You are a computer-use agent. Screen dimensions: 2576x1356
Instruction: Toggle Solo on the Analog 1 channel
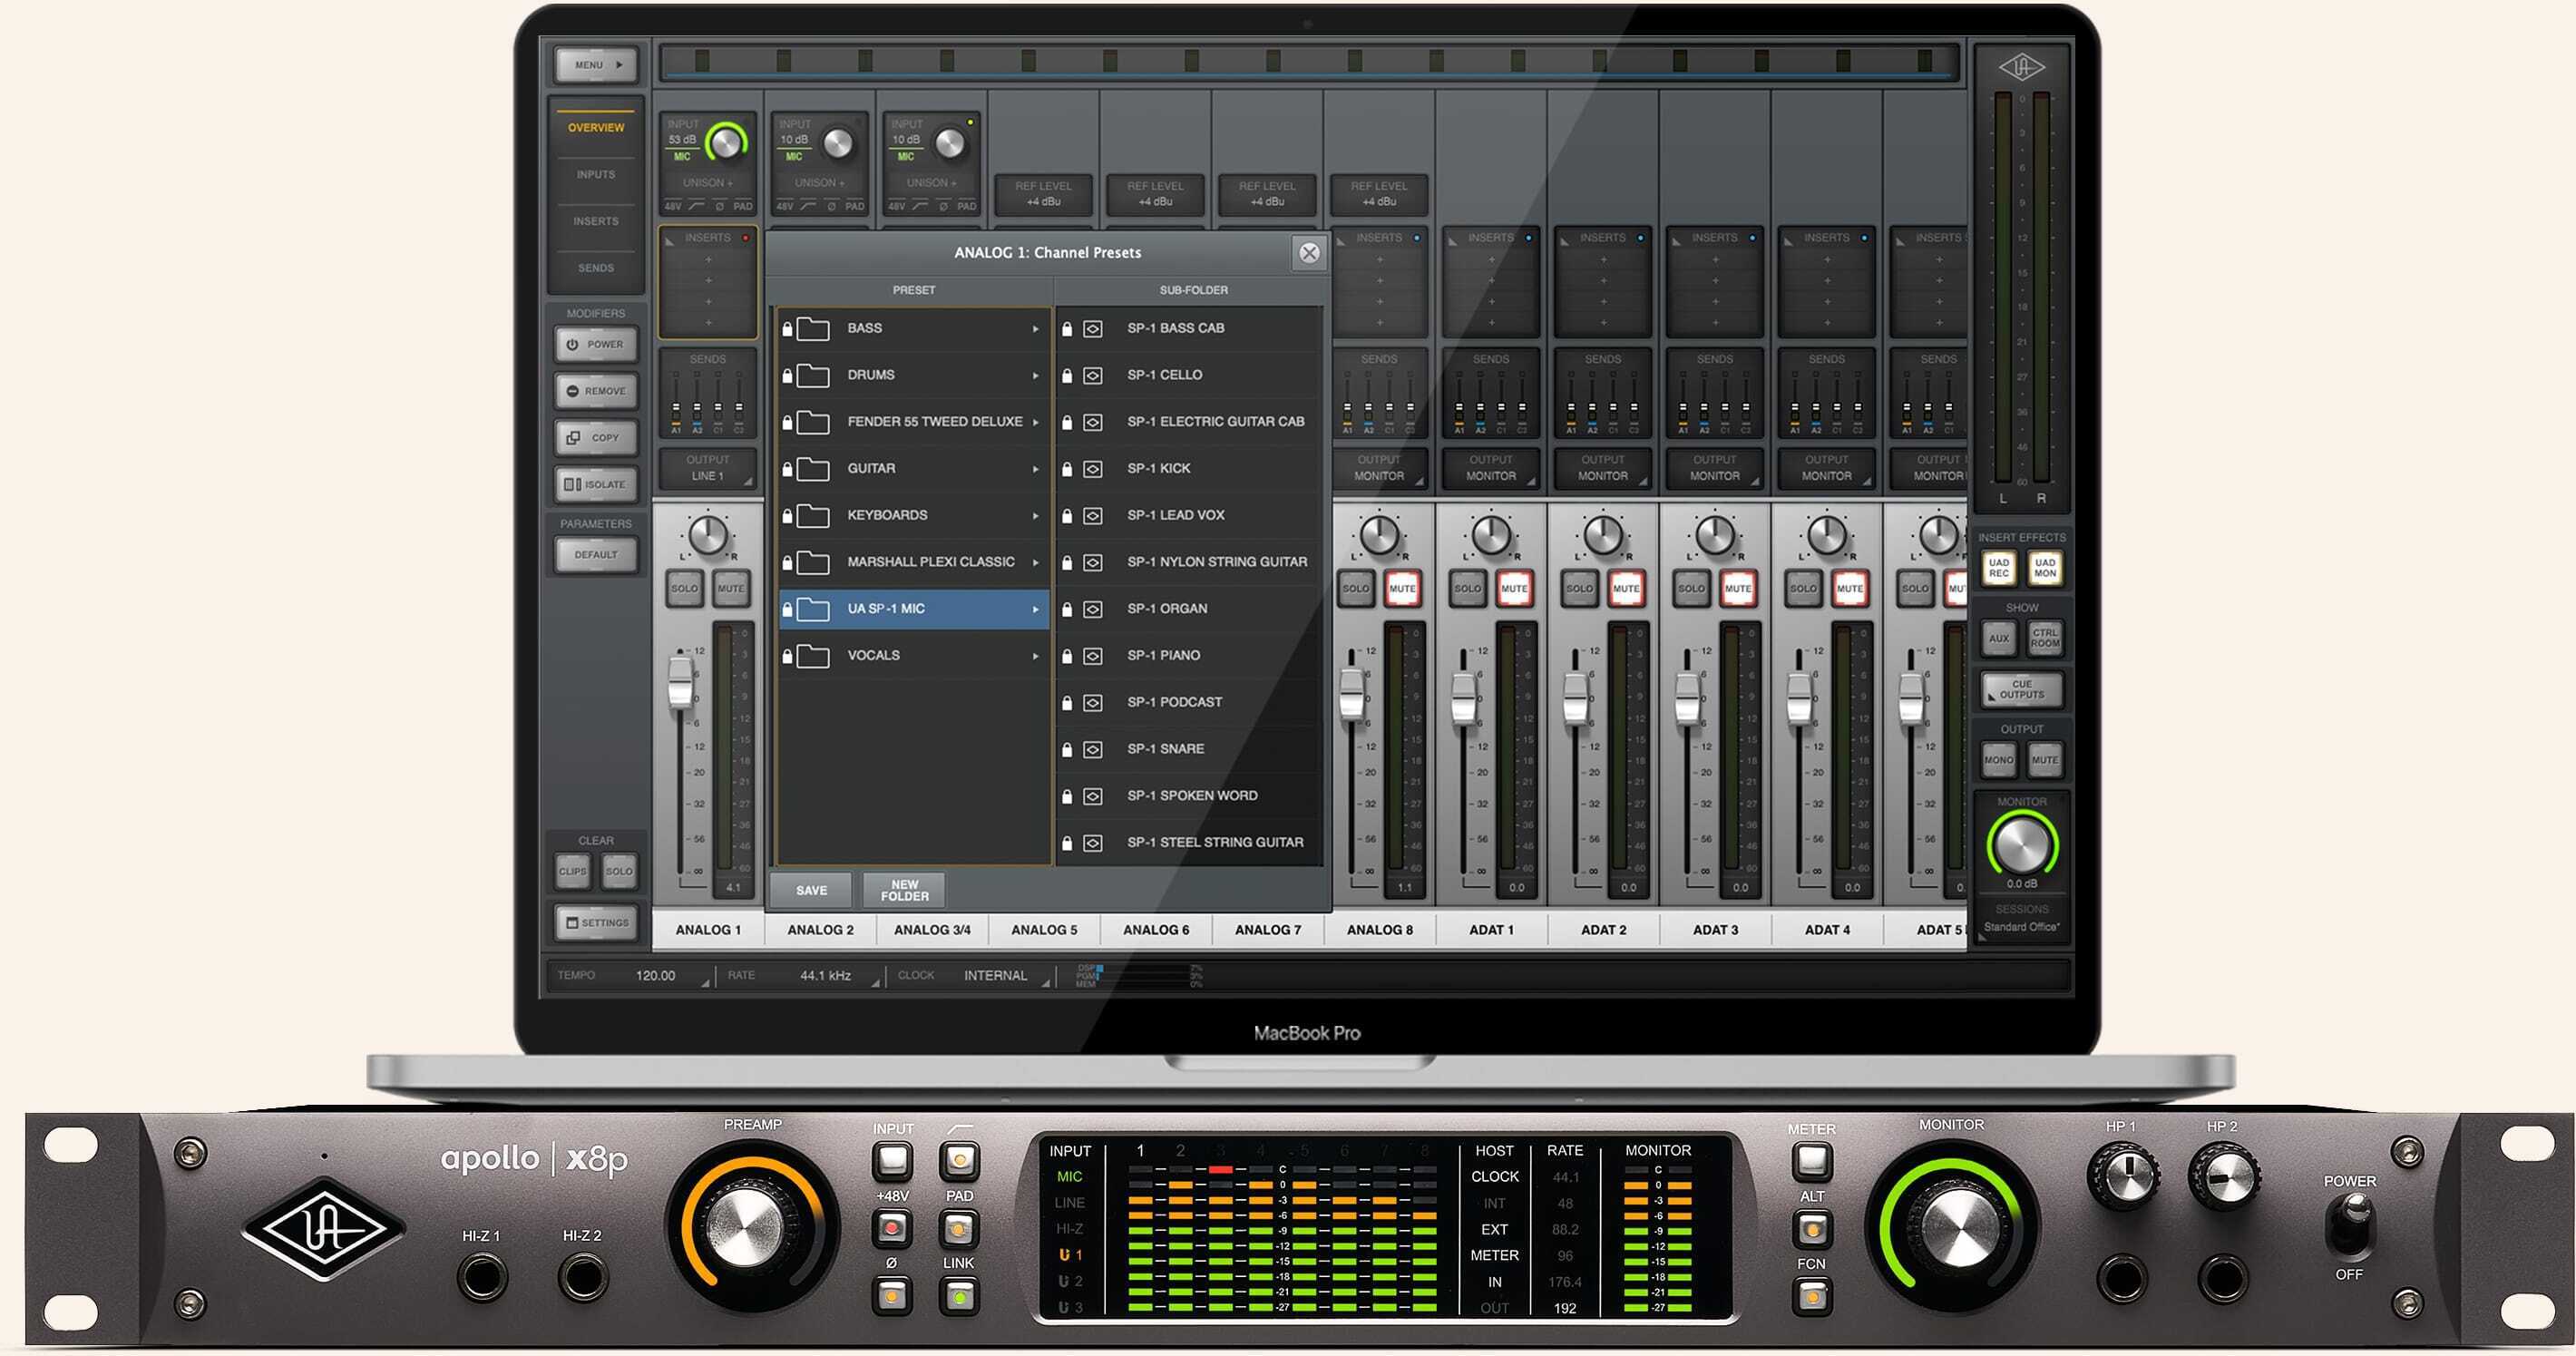tap(684, 589)
